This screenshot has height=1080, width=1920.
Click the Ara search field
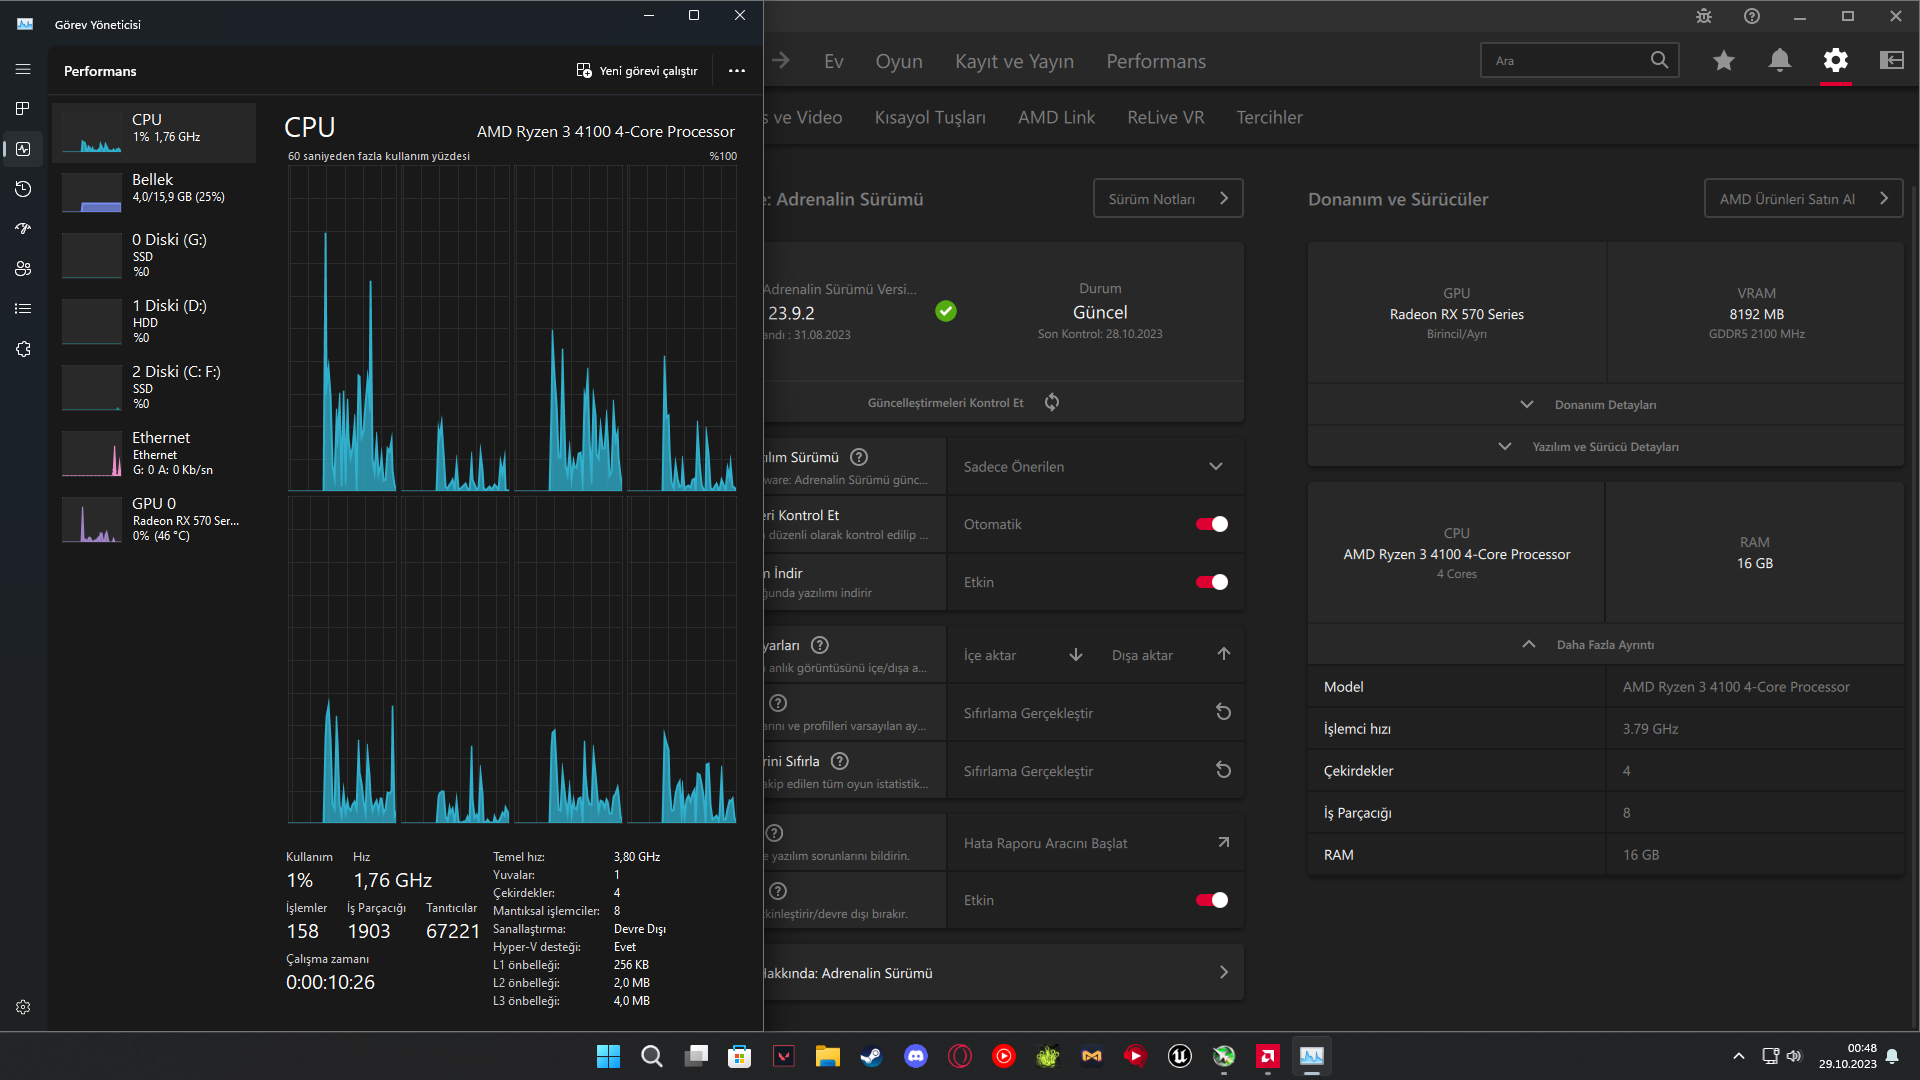(x=1565, y=61)
